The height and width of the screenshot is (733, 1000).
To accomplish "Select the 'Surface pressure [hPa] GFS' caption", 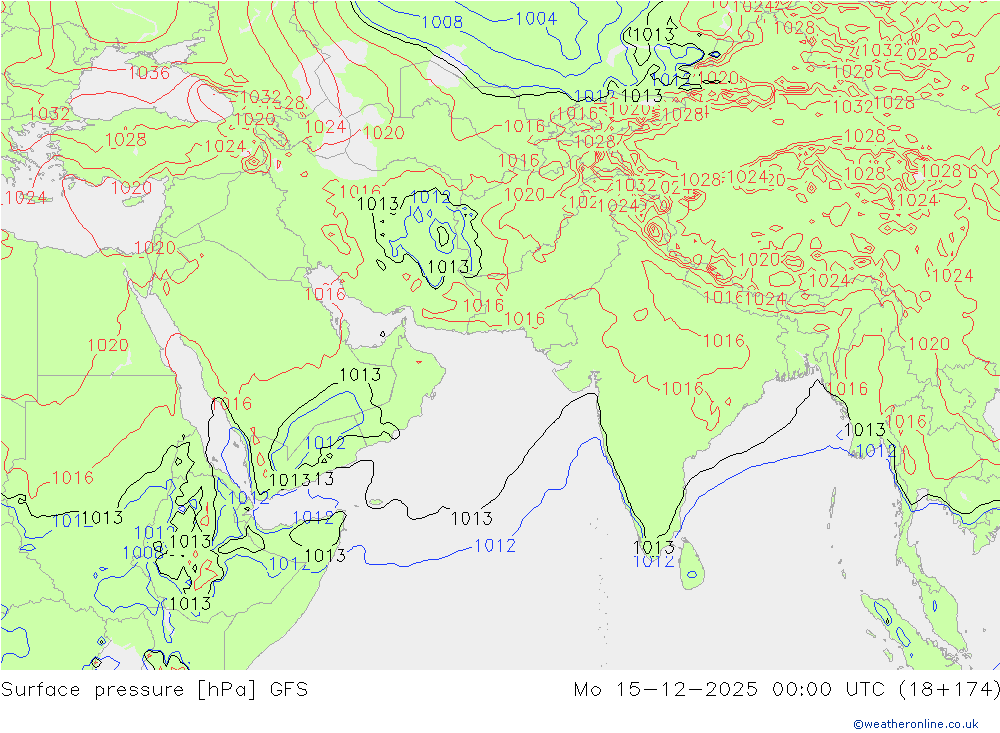I will coord(154,689).
